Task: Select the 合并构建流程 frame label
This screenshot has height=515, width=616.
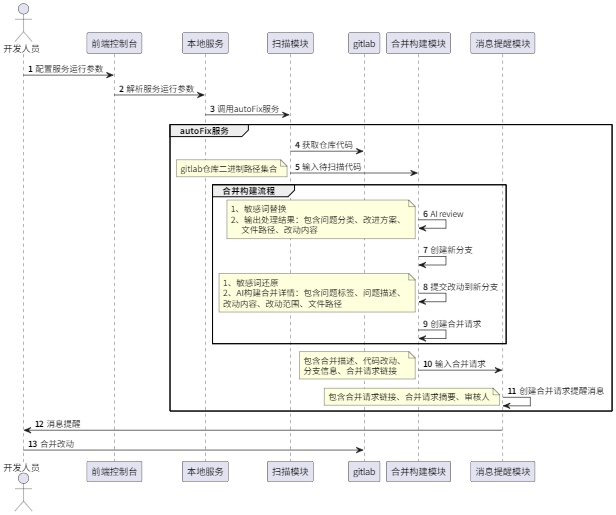Action: pyautogui.click(x=249, y=190)
